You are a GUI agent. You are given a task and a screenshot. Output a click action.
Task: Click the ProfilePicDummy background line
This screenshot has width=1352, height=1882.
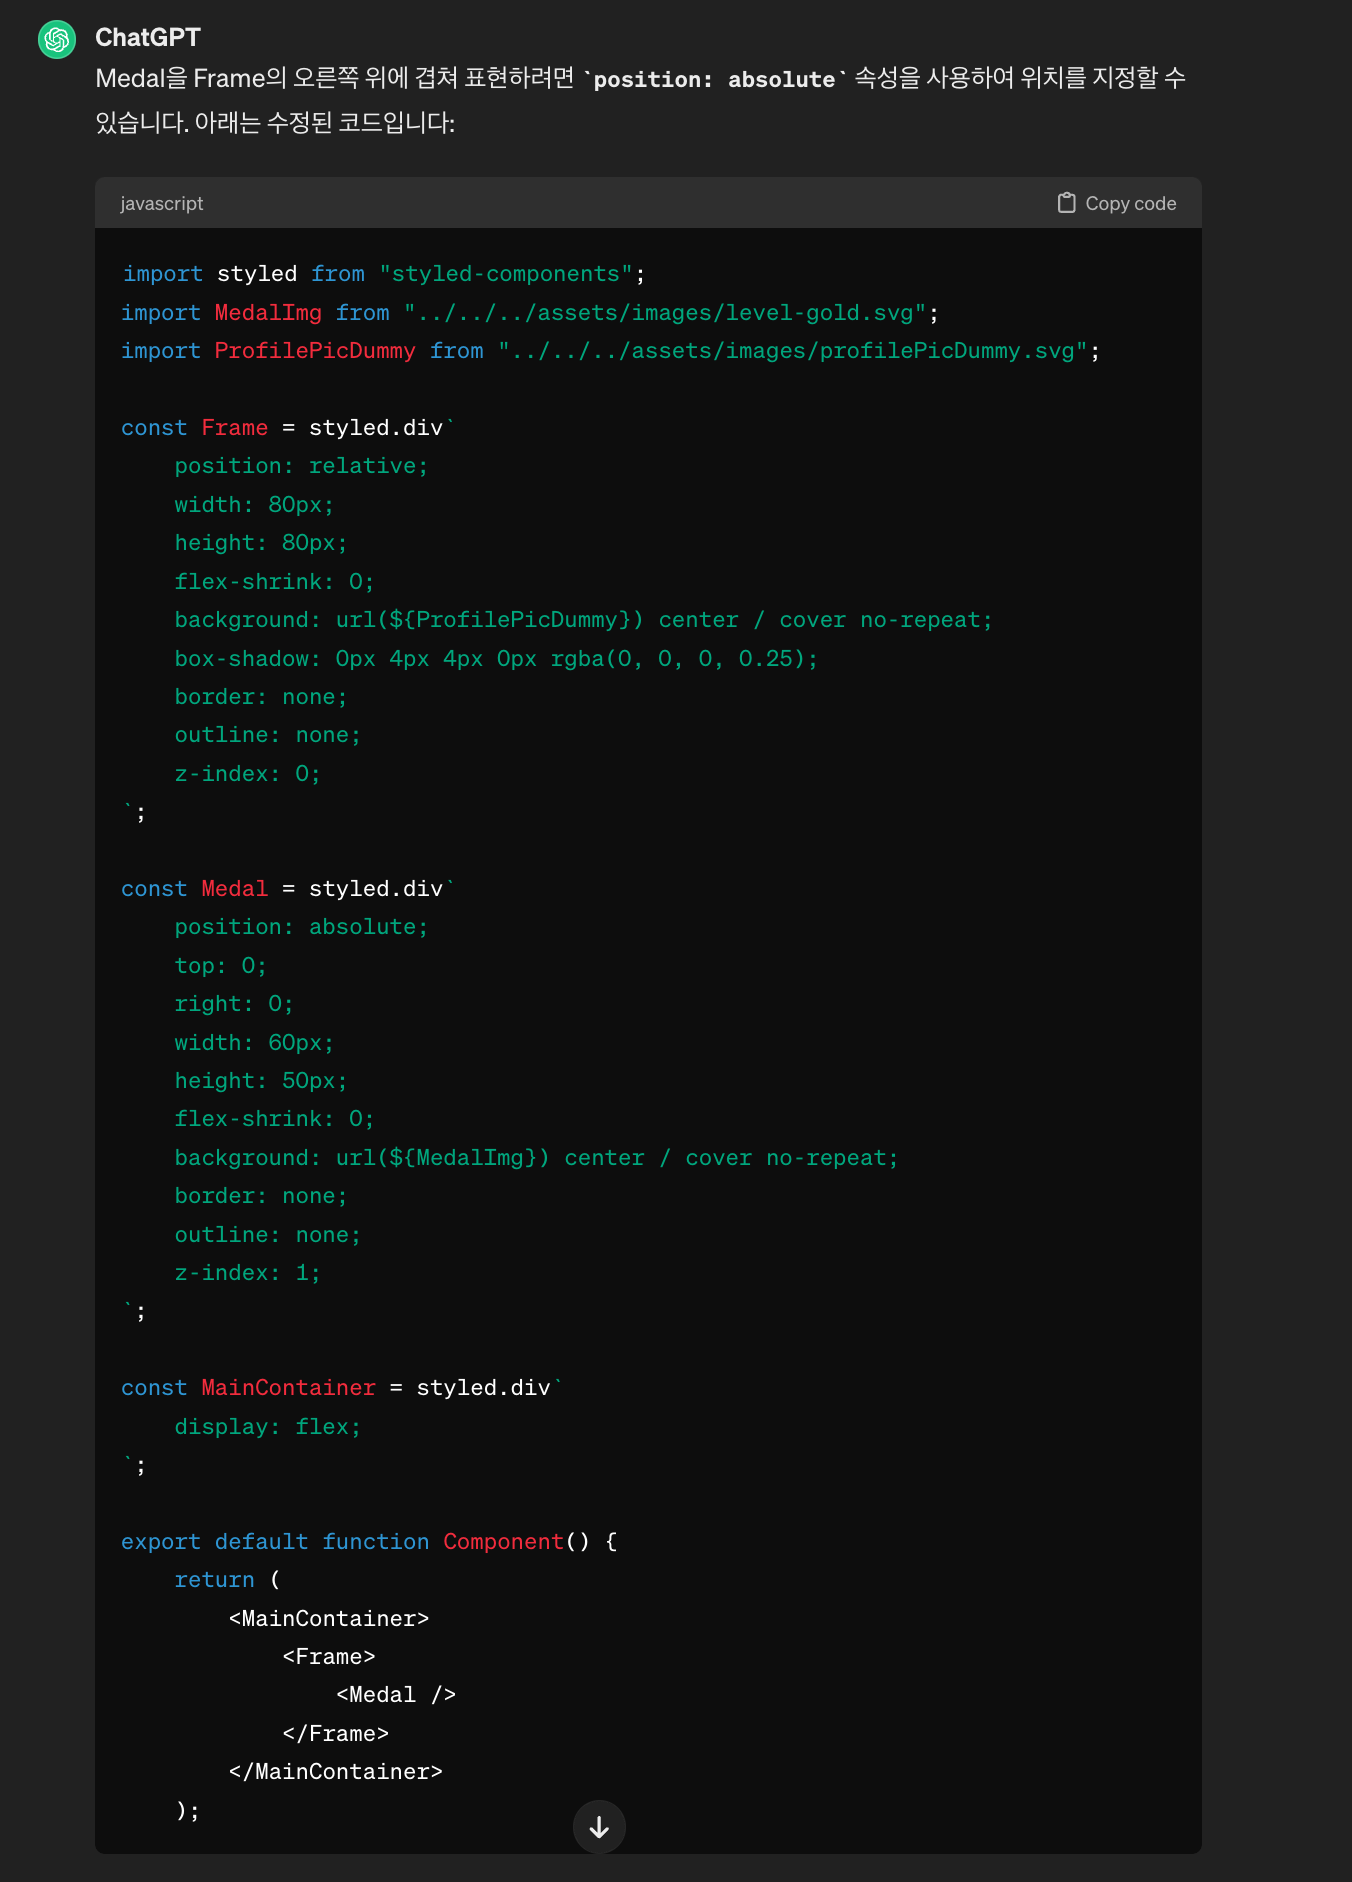point(584,620)
